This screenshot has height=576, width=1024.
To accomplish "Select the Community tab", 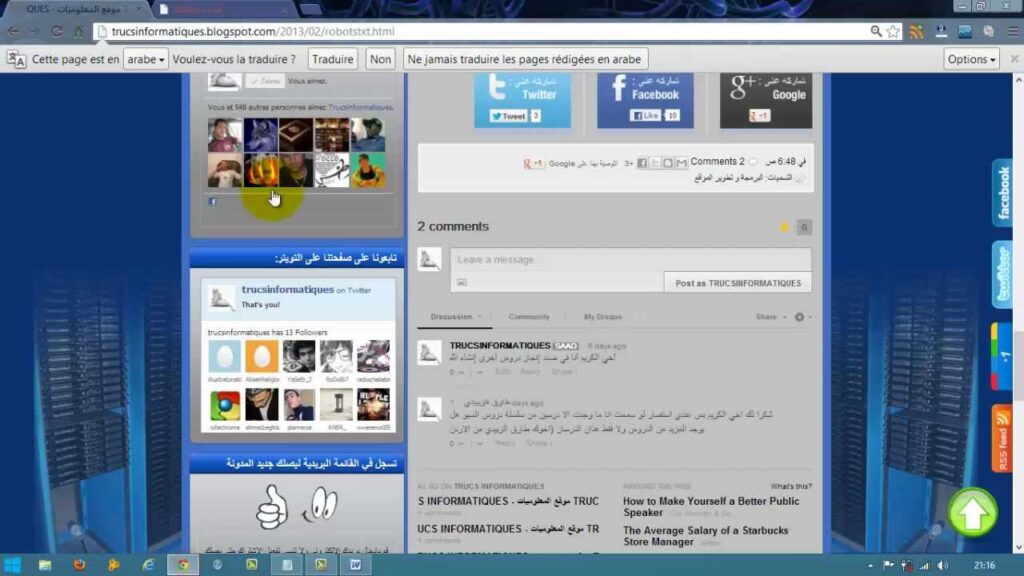I will pos(529,317).
